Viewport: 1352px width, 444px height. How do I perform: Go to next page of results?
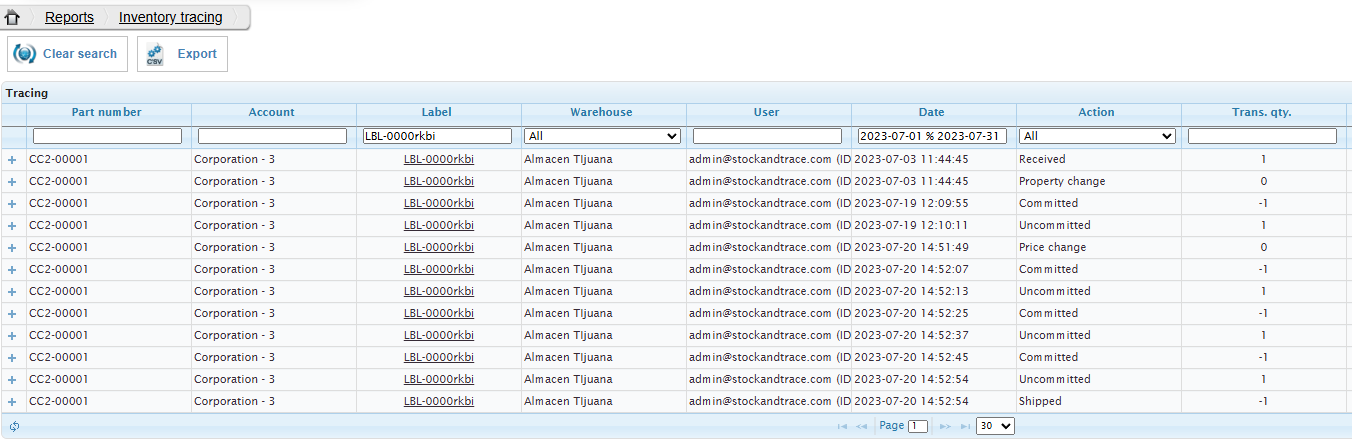(x=945, y=426)
